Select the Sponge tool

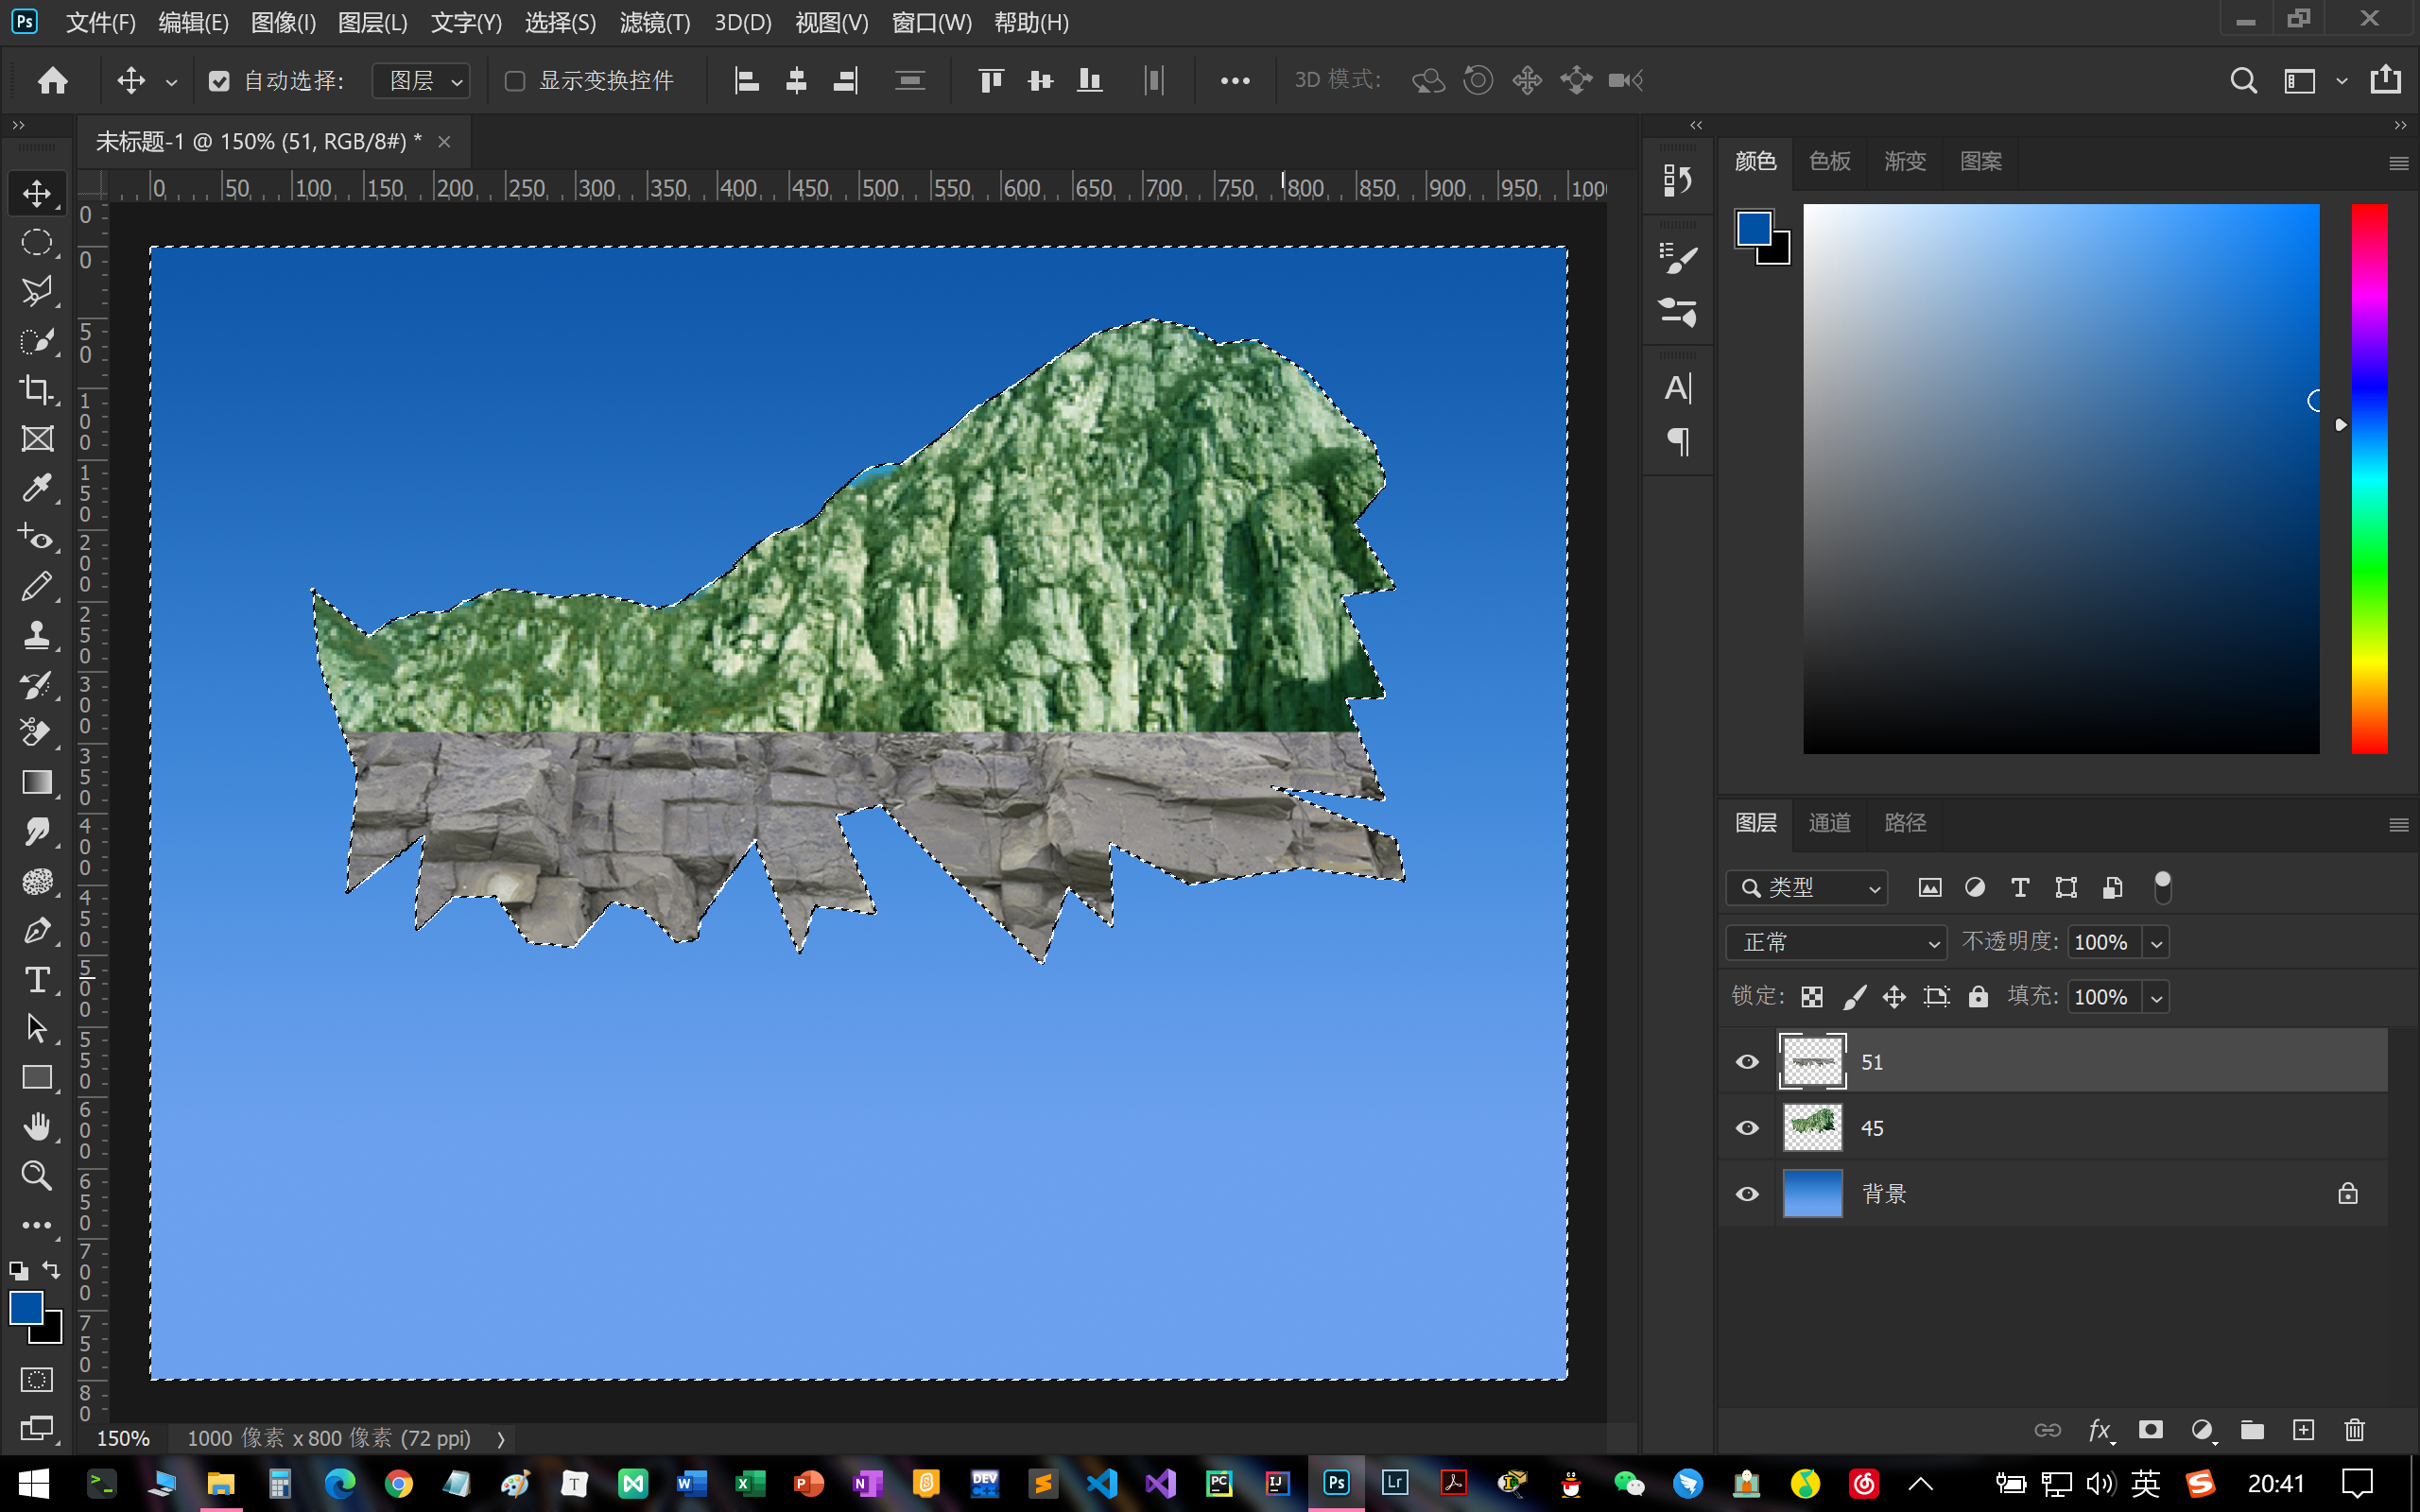(x=37, y=881)
